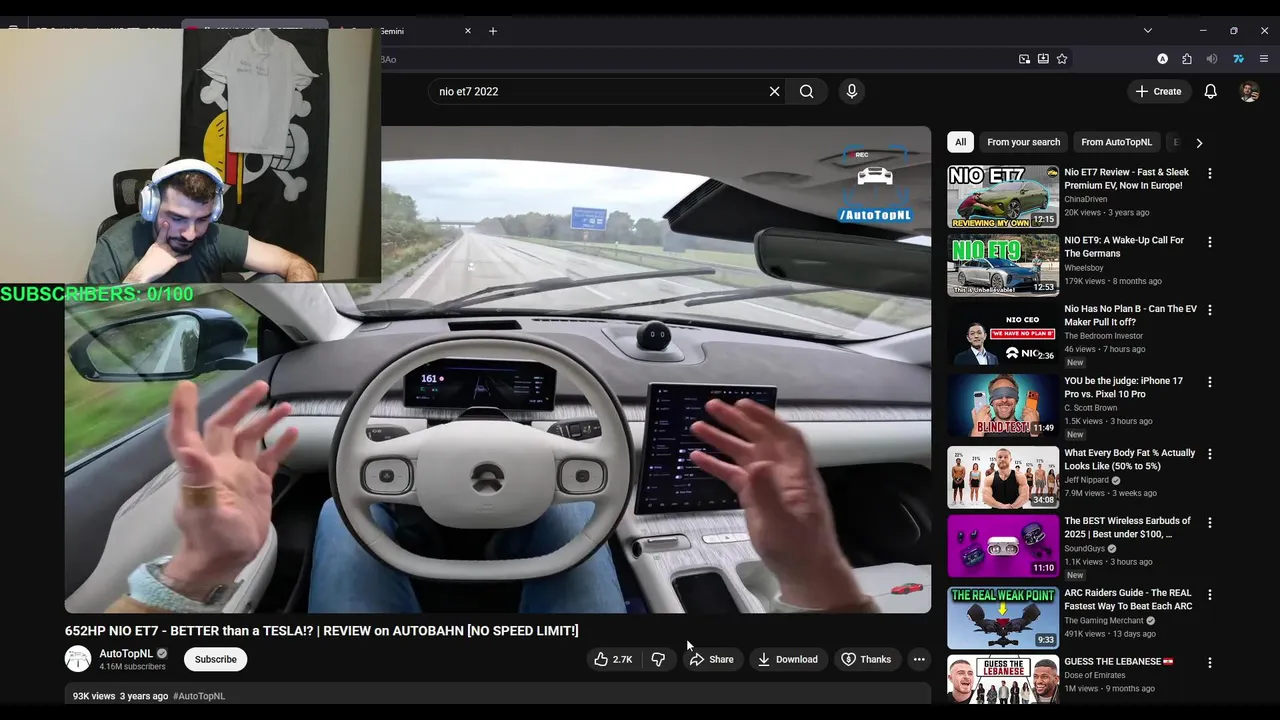Open options menu for ARC Raiders Guide video
Screen dimensions: 1280x720
pyautogui.click(x=1210, y=595)
